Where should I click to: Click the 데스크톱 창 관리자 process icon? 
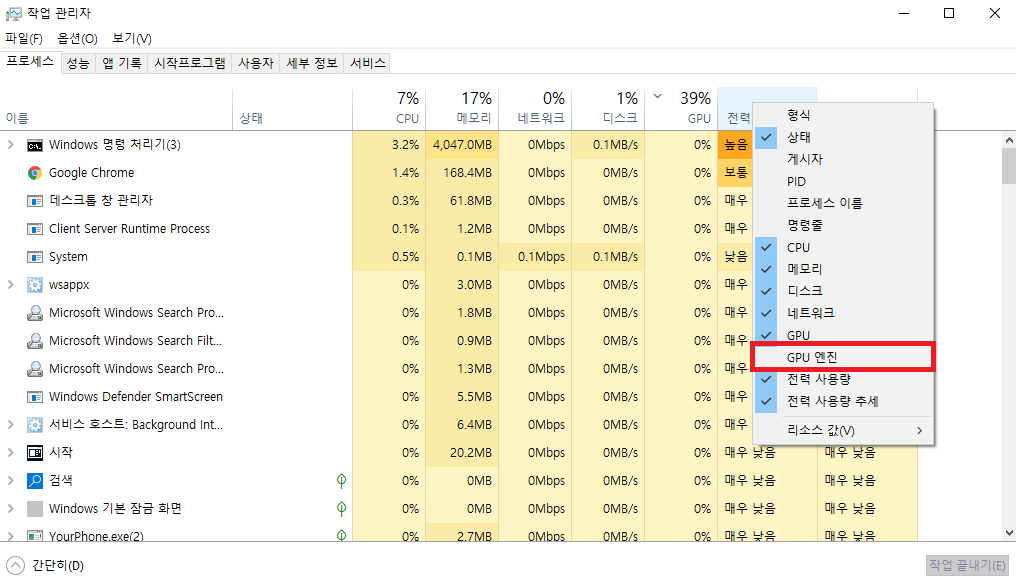[34, 201]
